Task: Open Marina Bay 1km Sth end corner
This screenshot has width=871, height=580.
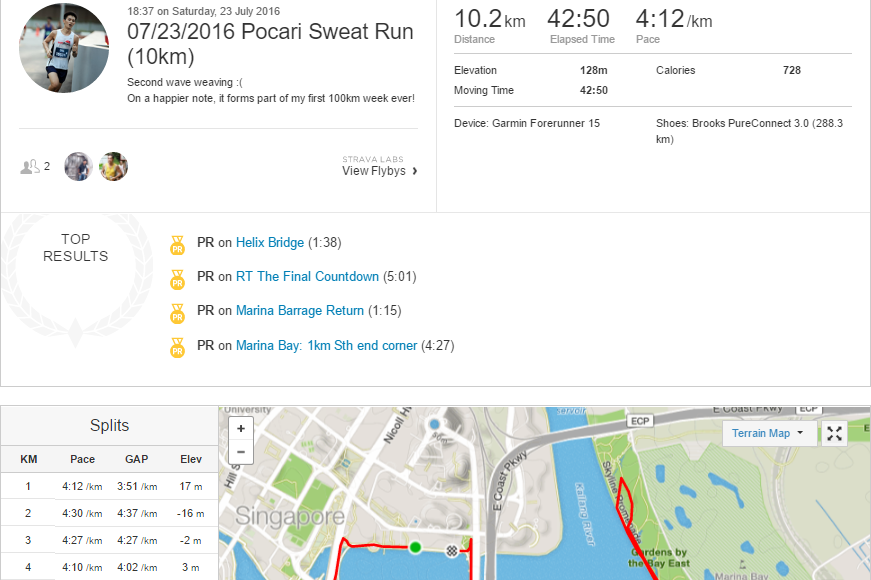Action: point(326,346)
